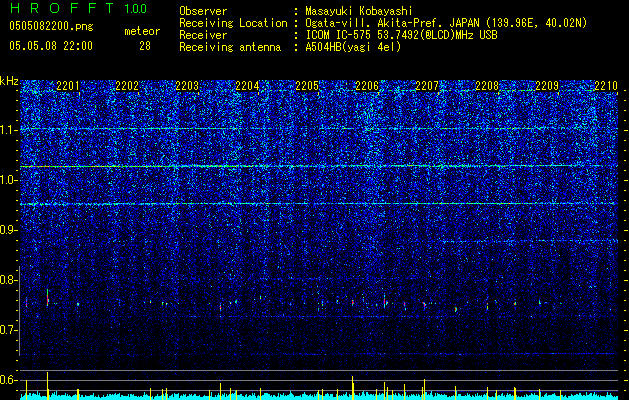This screenshot has height=400, width=629.
Task: Click the ICOM IC-575 receiver text
Action: pyautogui.click(x=401, y=36)
